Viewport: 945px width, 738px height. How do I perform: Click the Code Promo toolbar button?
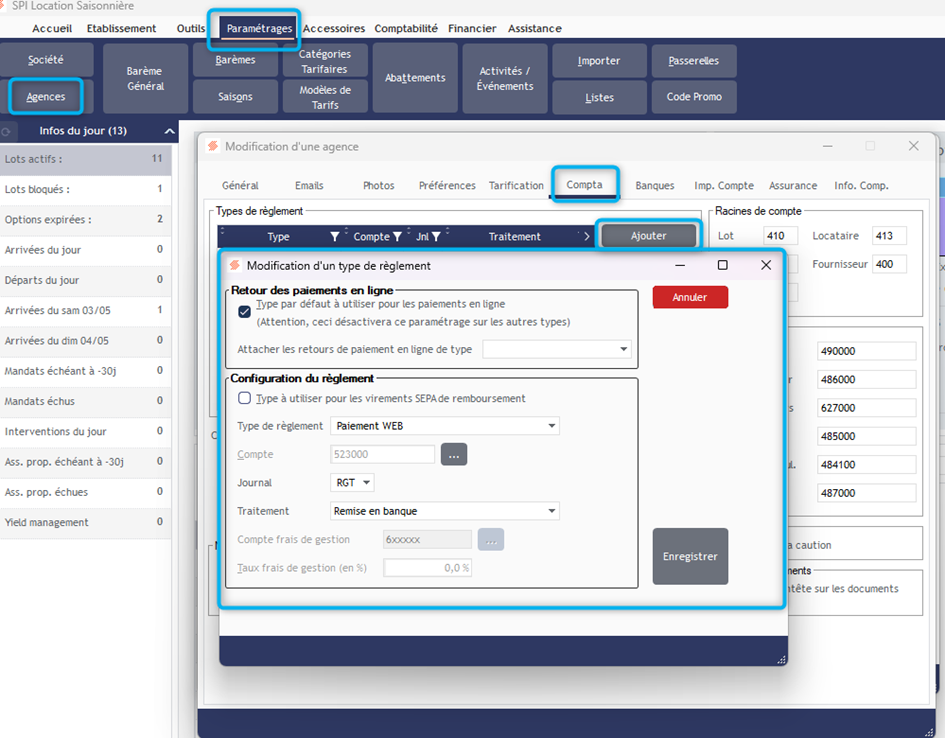coord(694,97)
